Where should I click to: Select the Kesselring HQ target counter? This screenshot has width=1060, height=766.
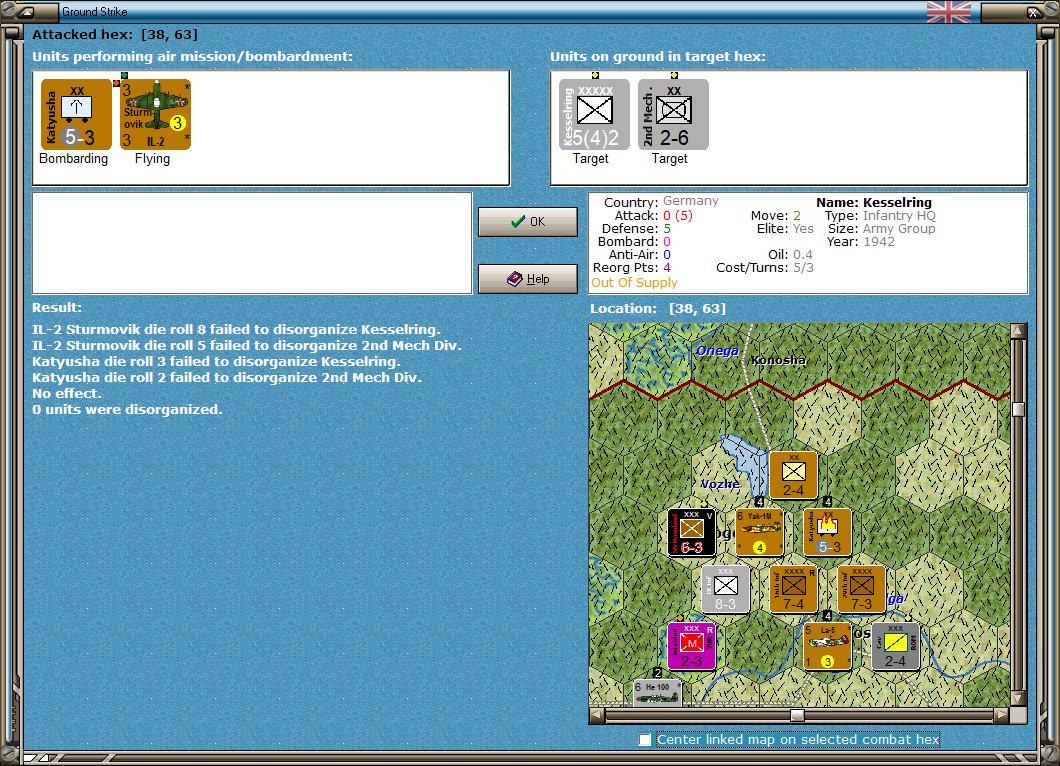[x=594, y=114]
